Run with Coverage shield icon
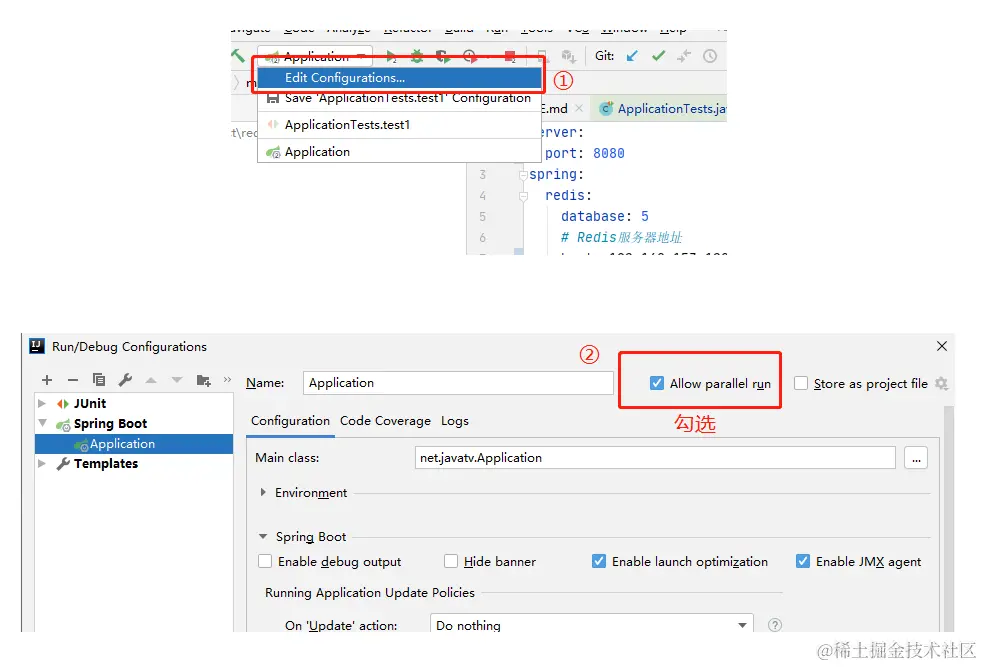Screen dimensions: 983x667 click(x=443, y=57)
